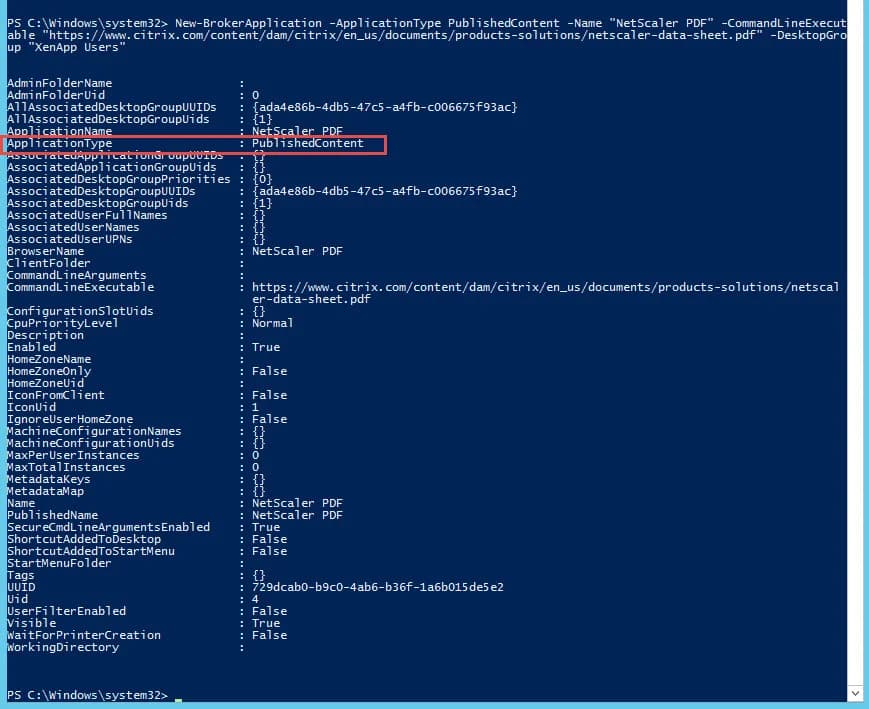The width and height of the screenshot is (869, 709).
Task: Click the StartMenuFolder label
Action: (x=59, y=563)
